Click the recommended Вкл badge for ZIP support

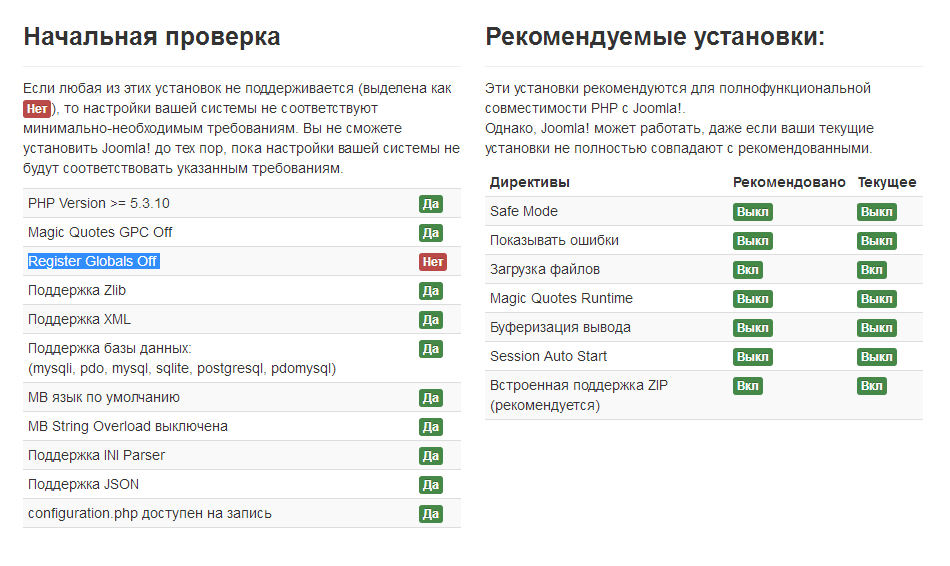pos(748,386)
